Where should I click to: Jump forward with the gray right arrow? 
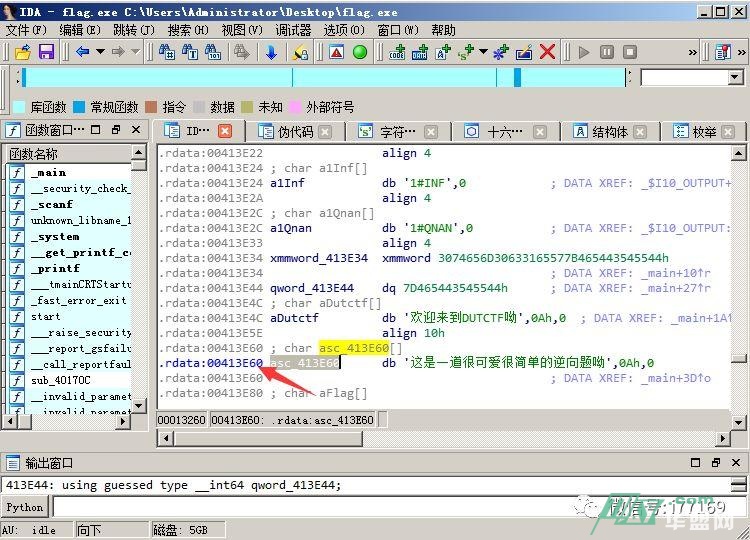pyautogui.click(x=118, y=51)
